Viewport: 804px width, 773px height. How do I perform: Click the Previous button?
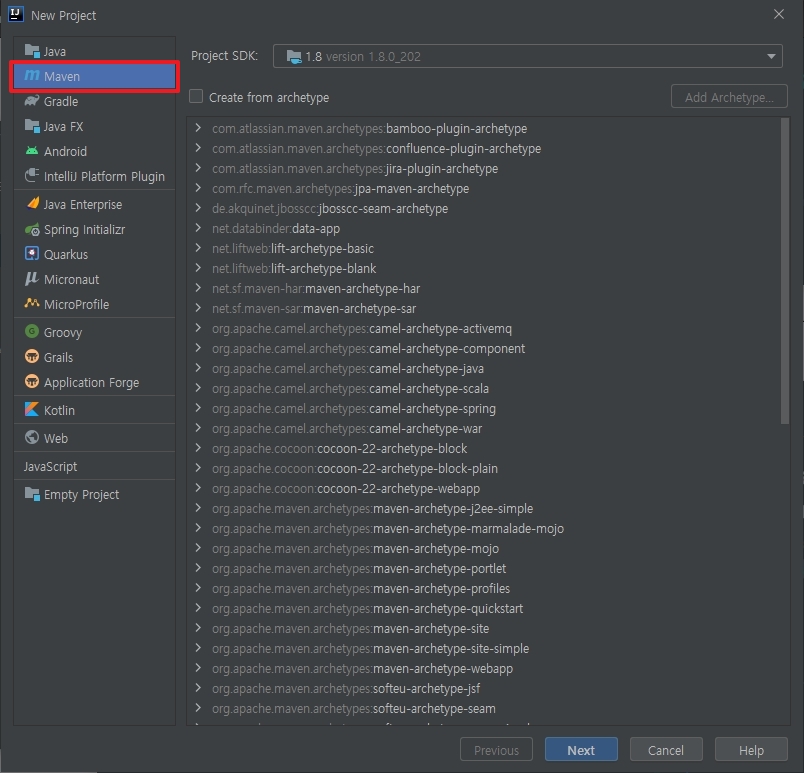tap(496, 750)
